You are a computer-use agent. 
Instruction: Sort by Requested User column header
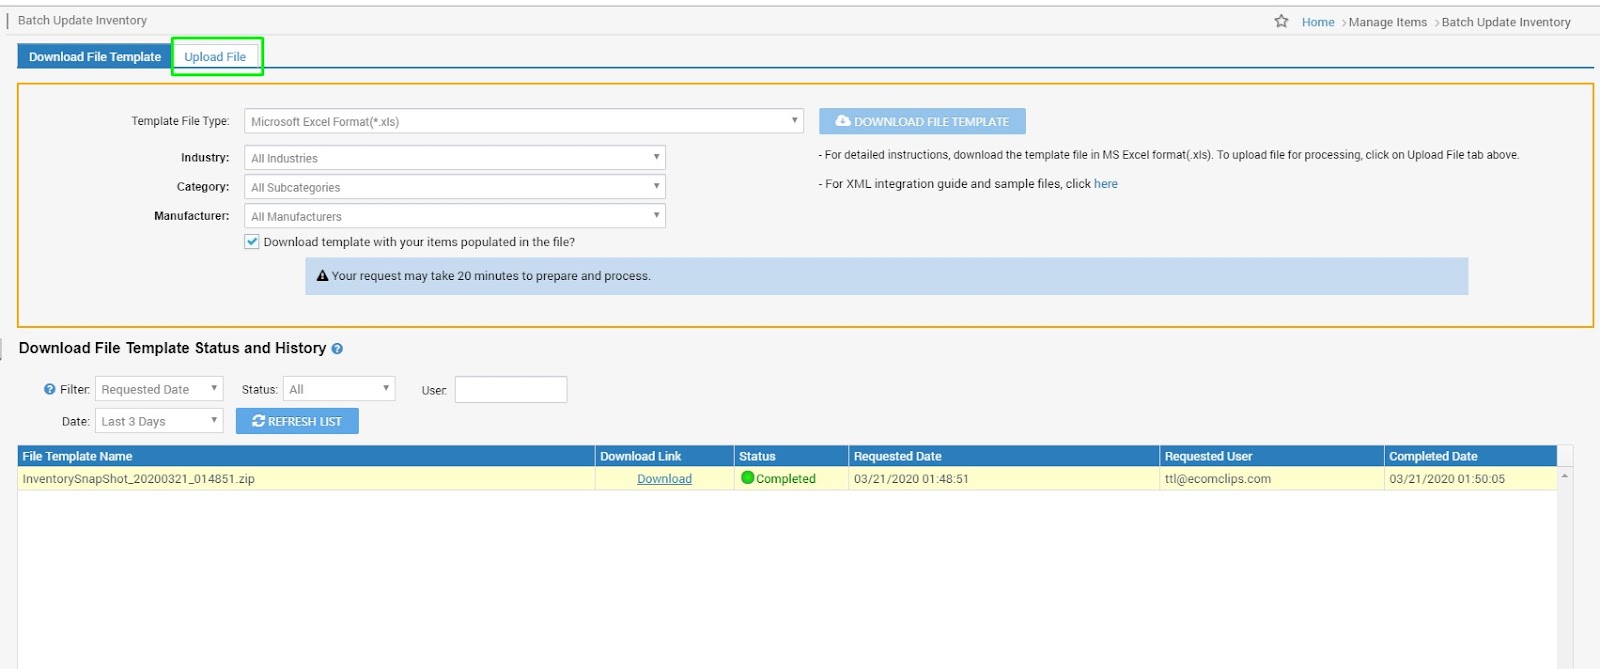(x=1272, y=456)
